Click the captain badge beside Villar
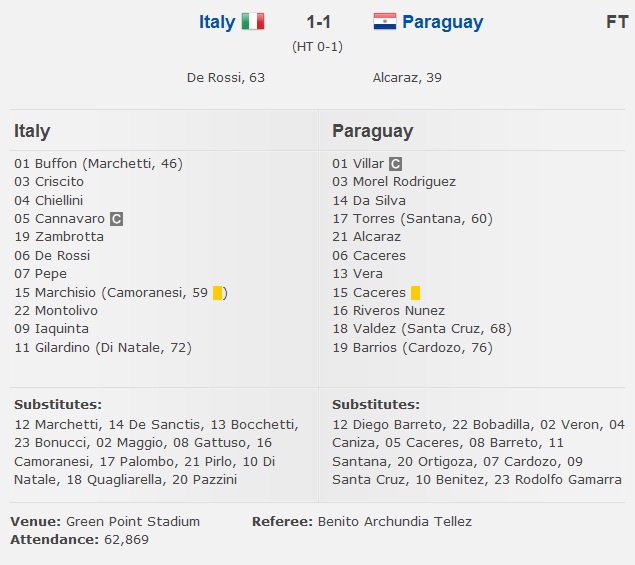Viewport: 635px width, 565px height. pyautogui.click(x=395, y=164)
